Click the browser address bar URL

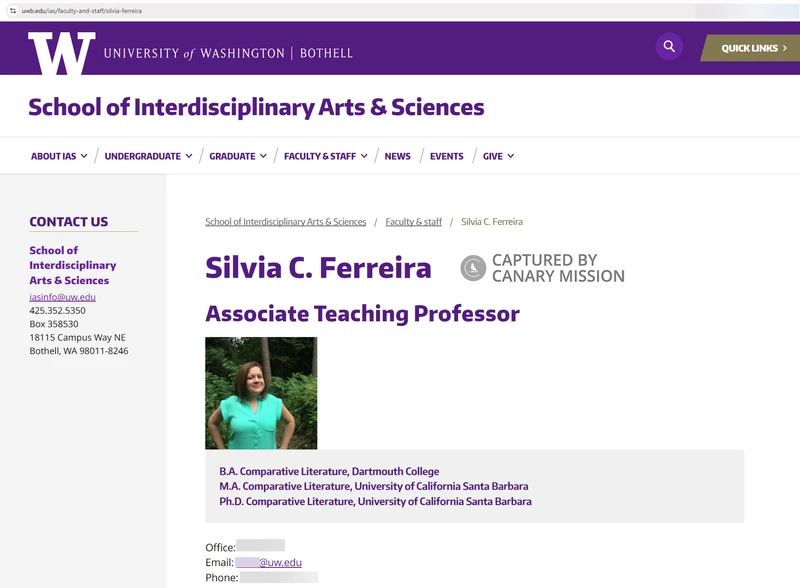[82, 11]
